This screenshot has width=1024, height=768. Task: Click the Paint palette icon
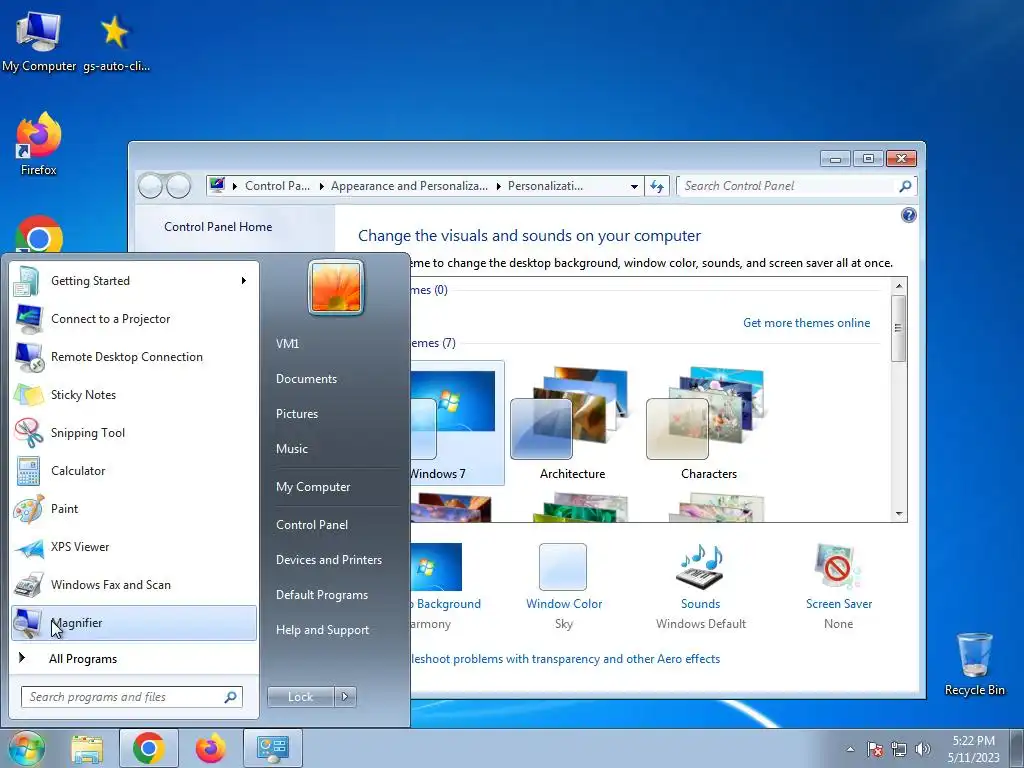click(x=28, y=509)
